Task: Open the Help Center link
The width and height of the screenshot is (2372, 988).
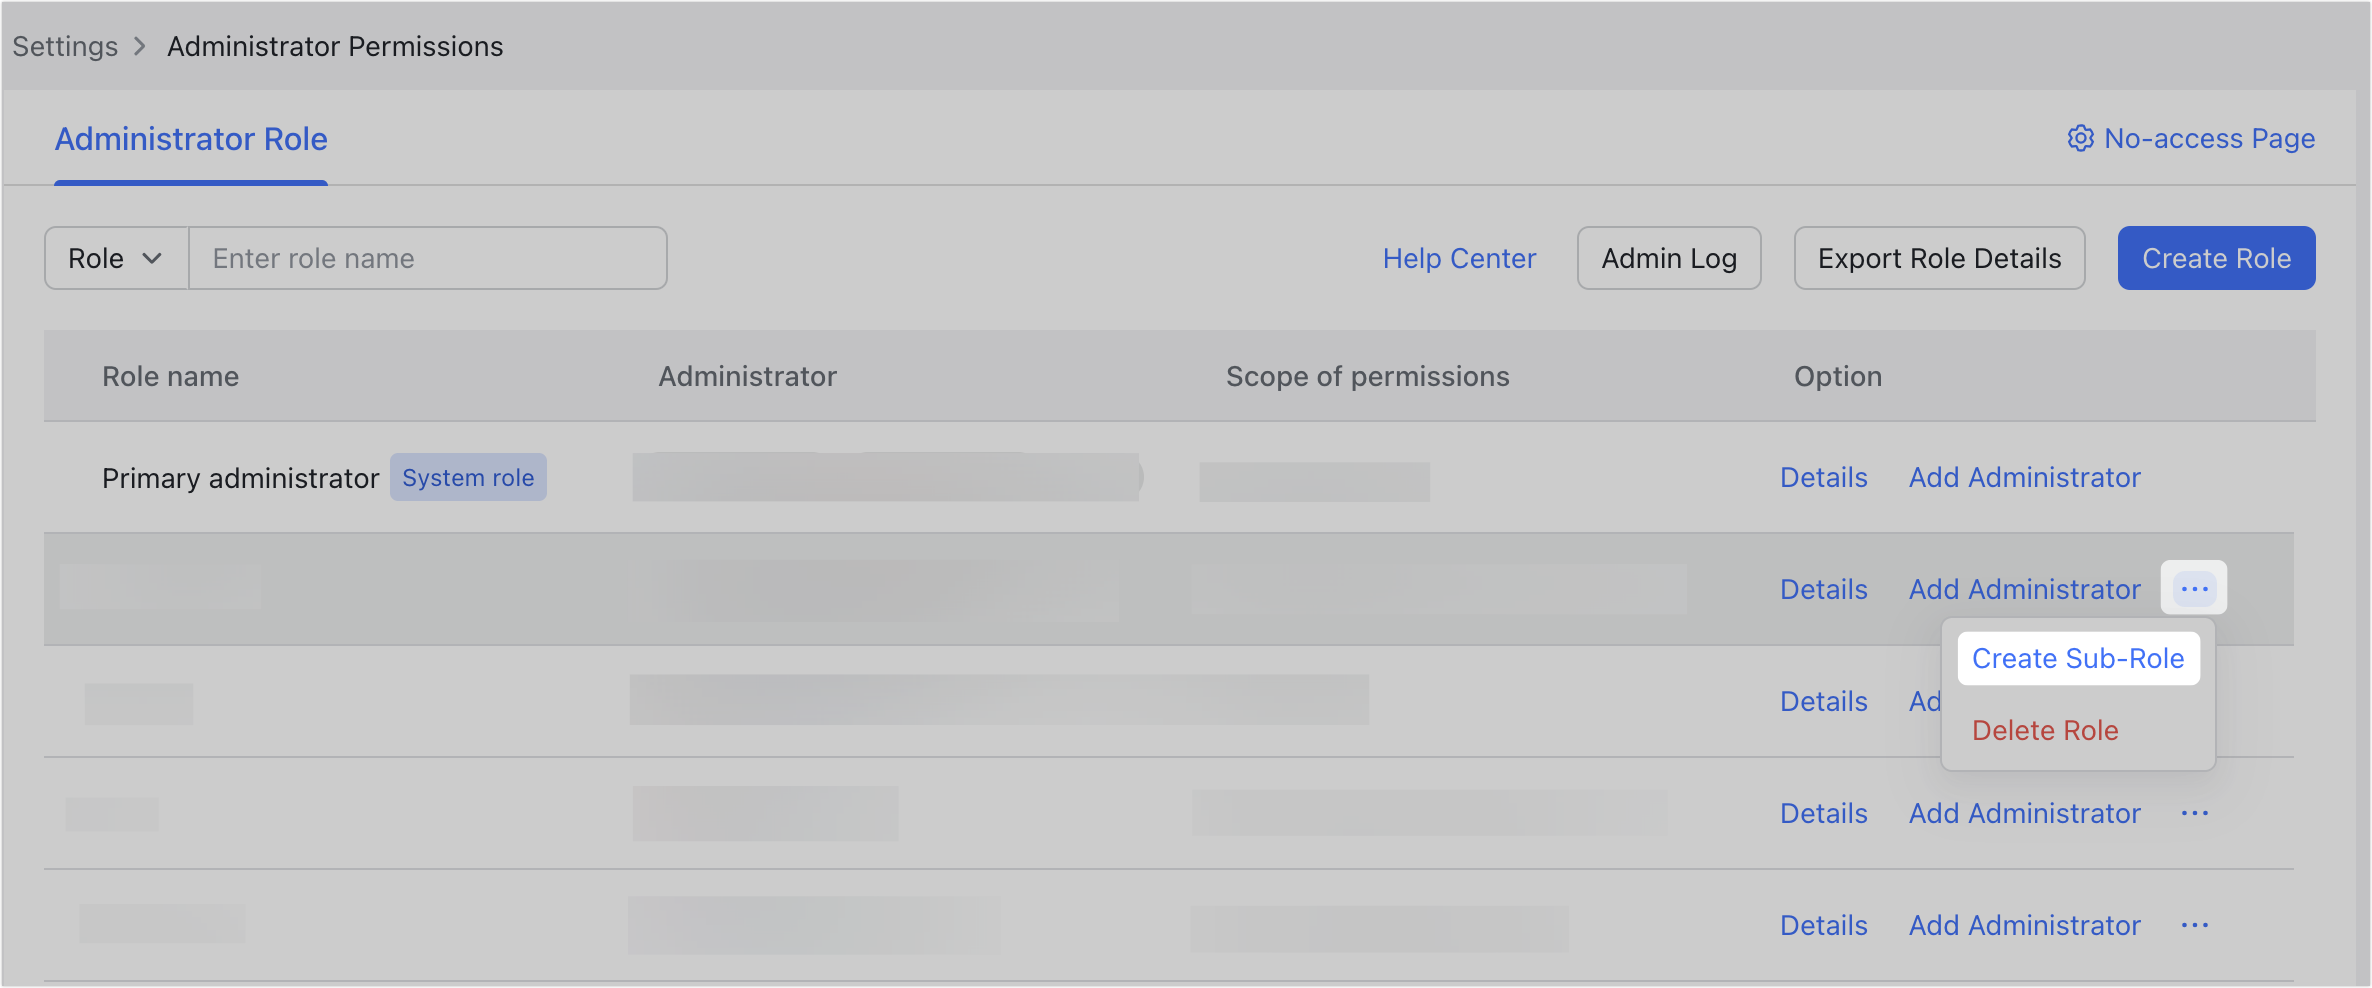Action: pos(1459,258)
